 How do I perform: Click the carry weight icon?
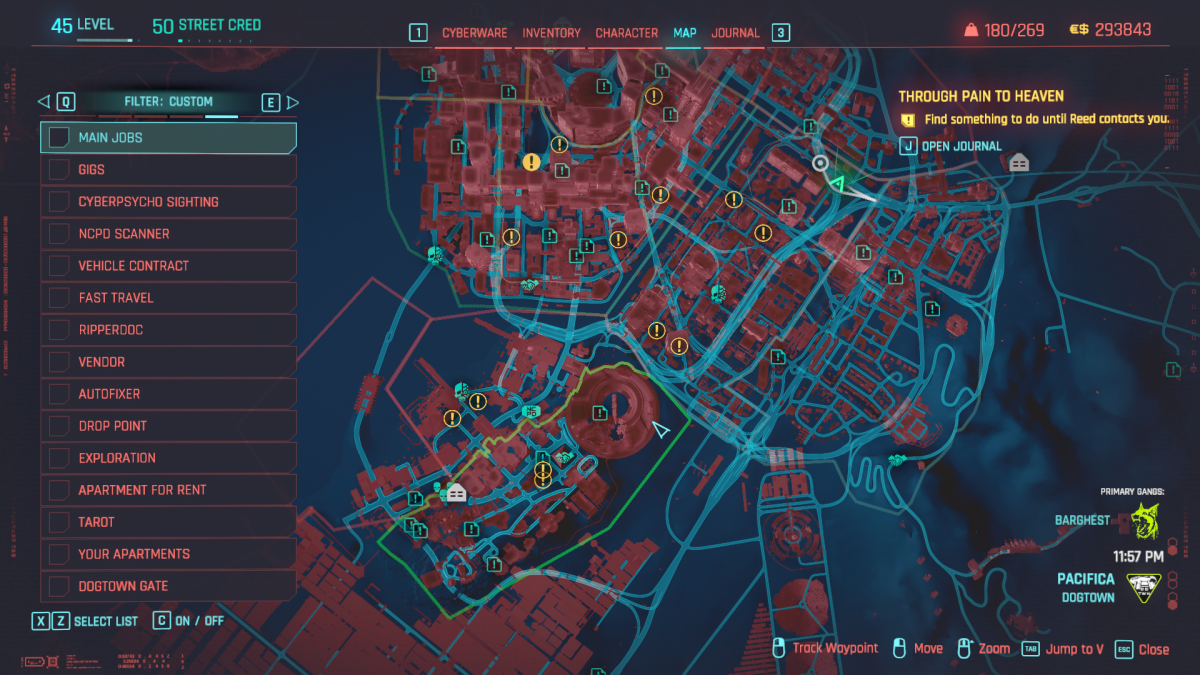click(970, 30)
